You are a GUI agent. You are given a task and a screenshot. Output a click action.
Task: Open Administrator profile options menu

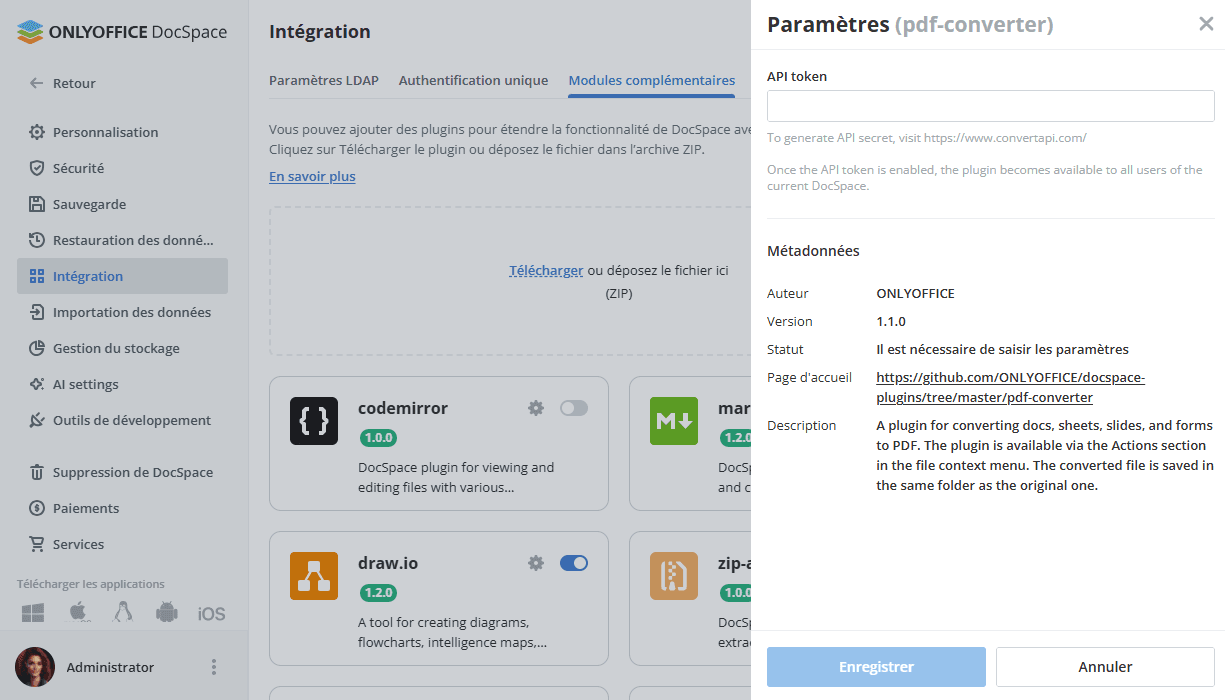click(213, 667)
